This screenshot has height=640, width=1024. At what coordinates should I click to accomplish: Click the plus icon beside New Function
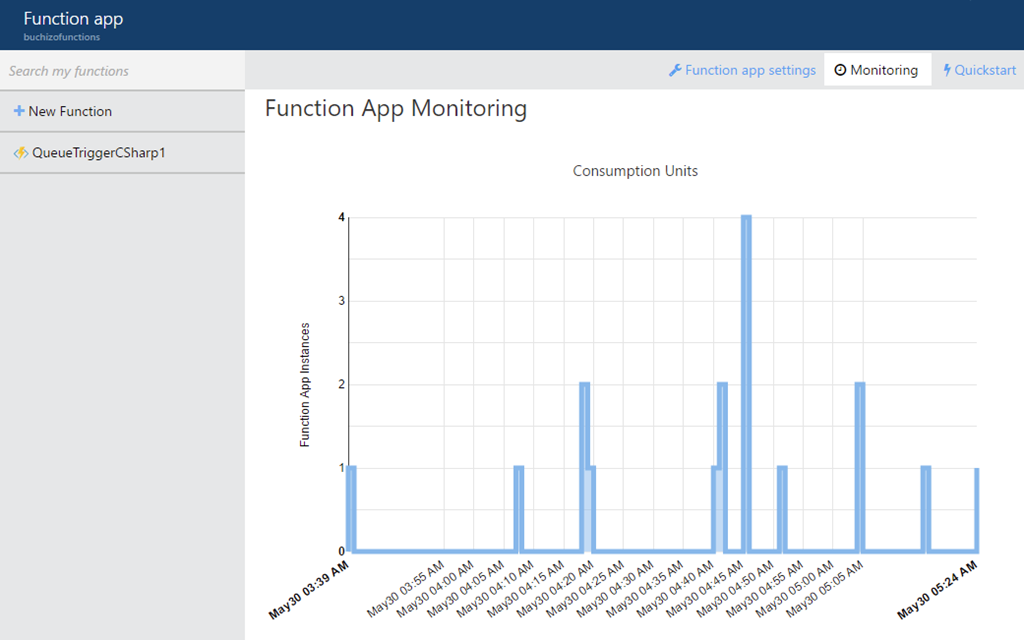click(19, 111)
